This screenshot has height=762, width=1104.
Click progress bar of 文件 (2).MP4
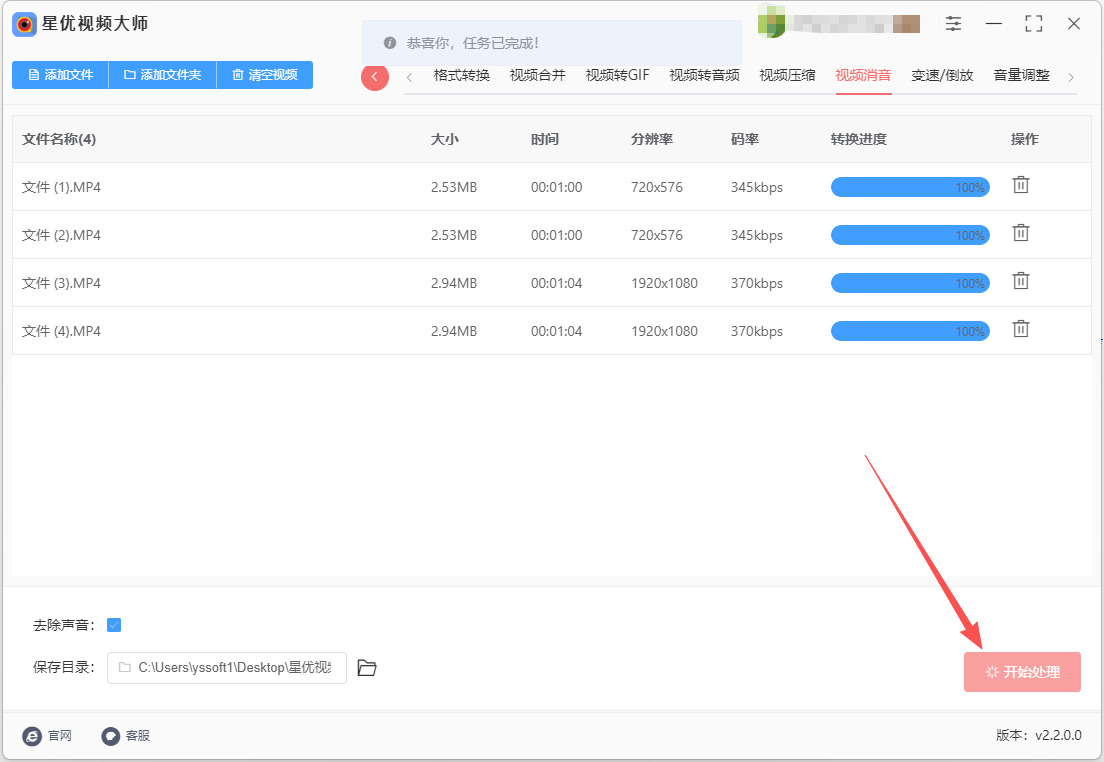pos(910,235)
